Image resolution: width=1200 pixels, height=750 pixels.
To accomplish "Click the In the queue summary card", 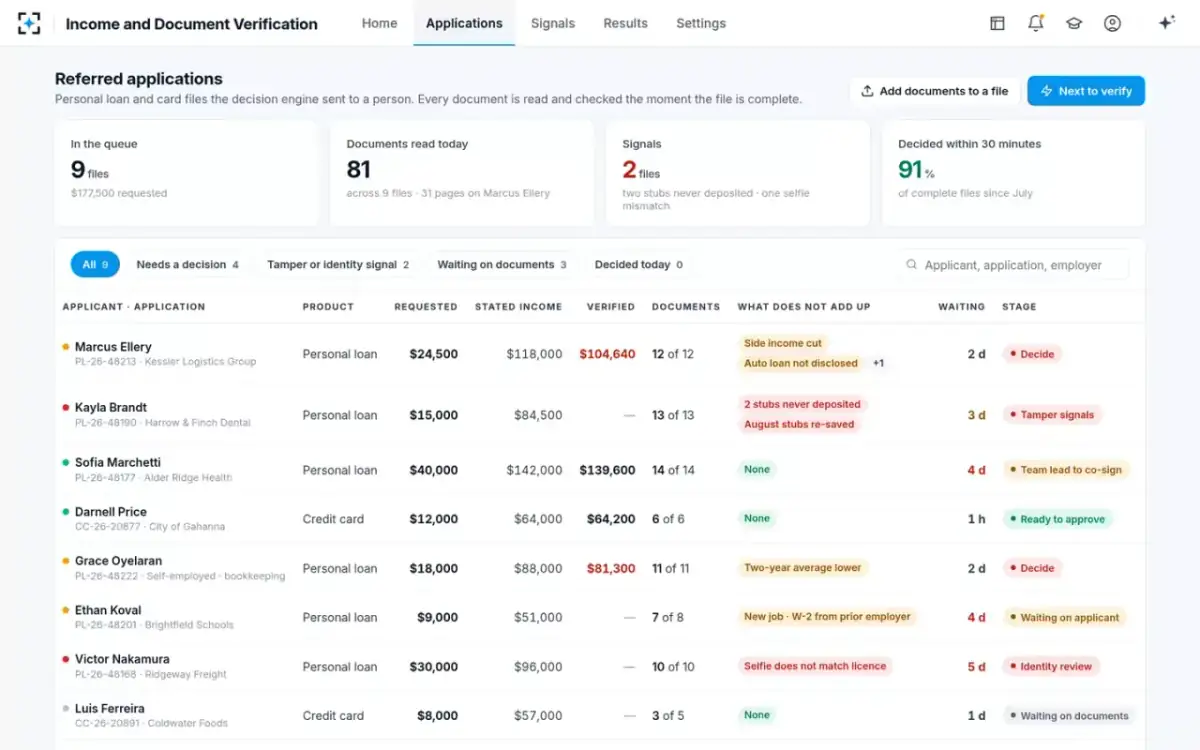I will pyautogui.click(x=186, y=173).
